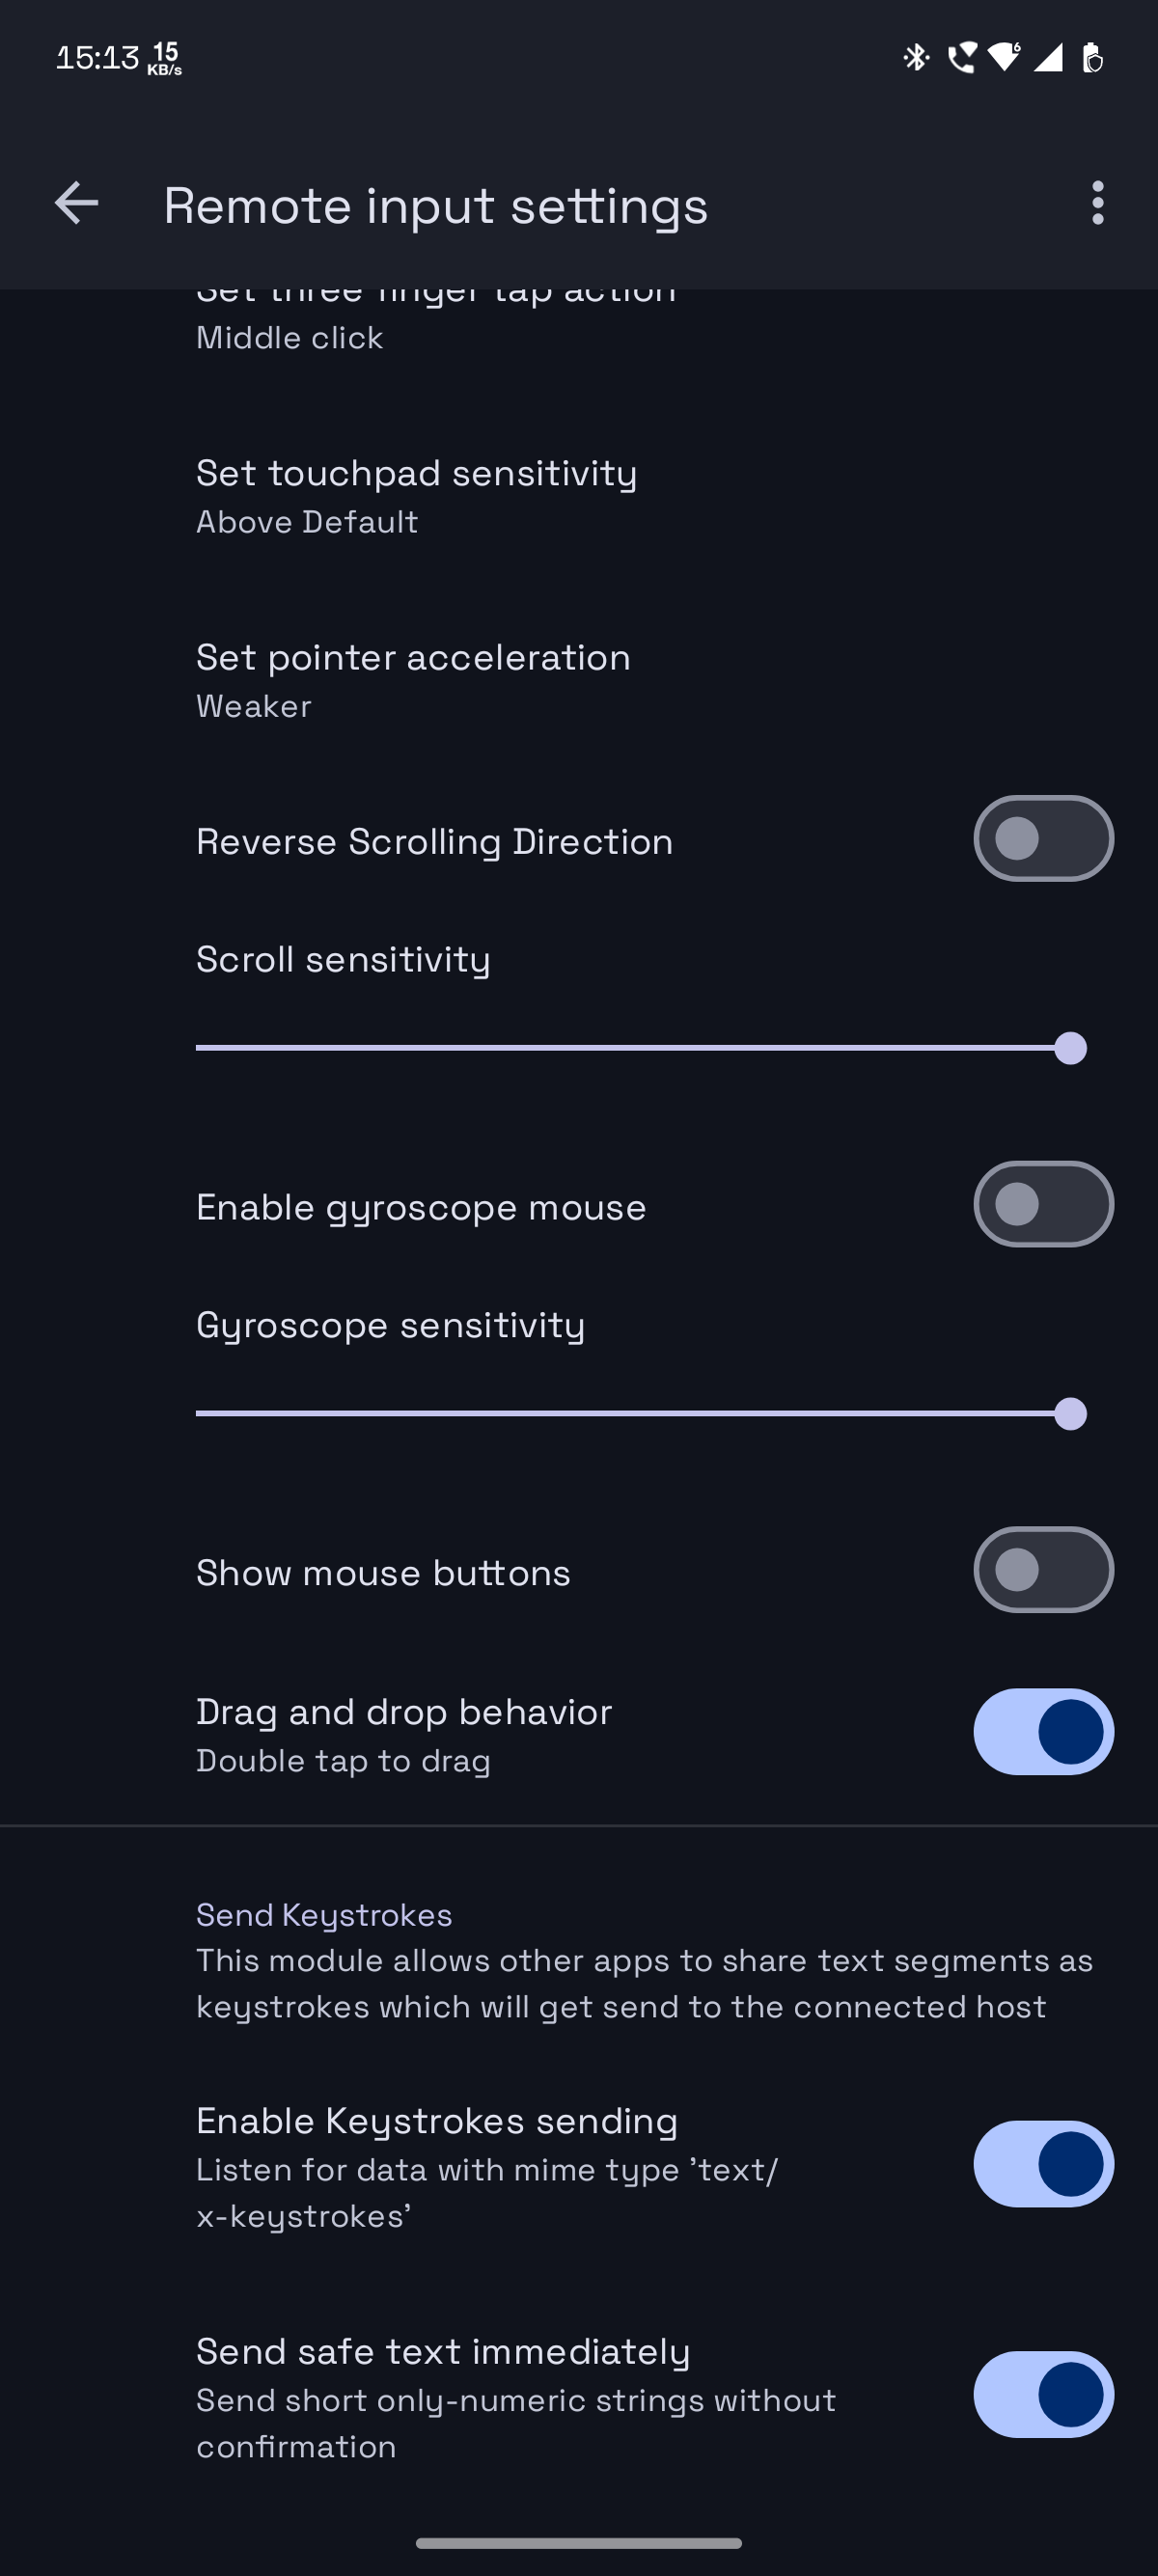Tap the network speed KB/s indicator
This screenshot has height=2576, width=1158.
click(x=165, y=58)
